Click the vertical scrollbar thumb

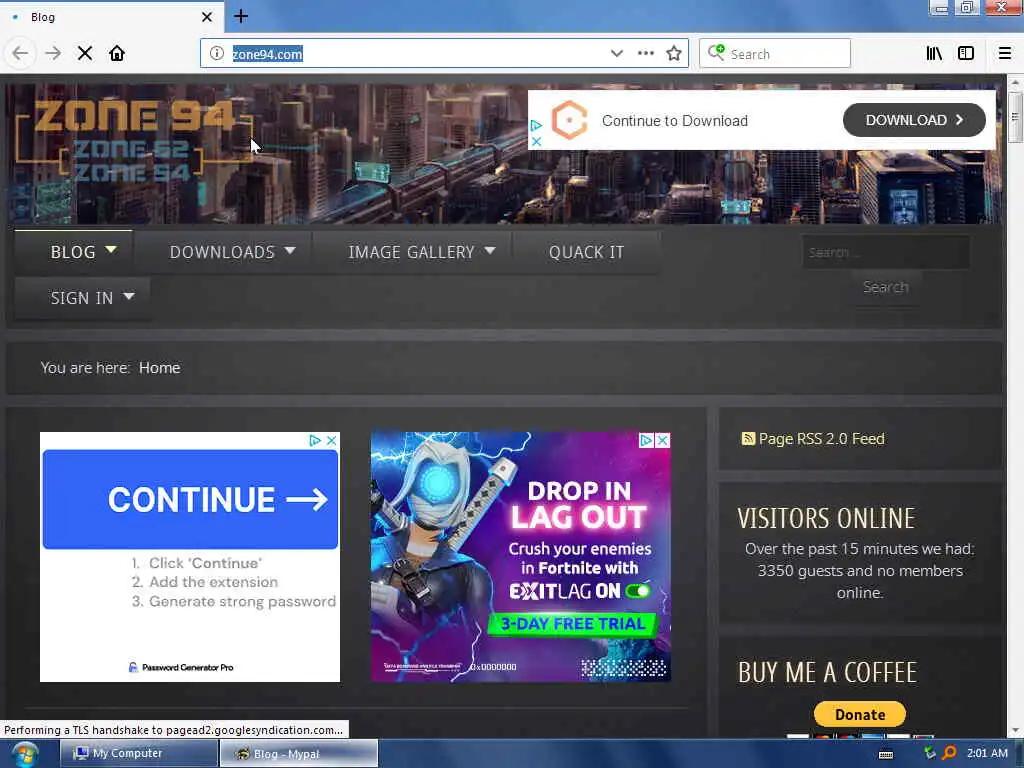point(1014,117)
